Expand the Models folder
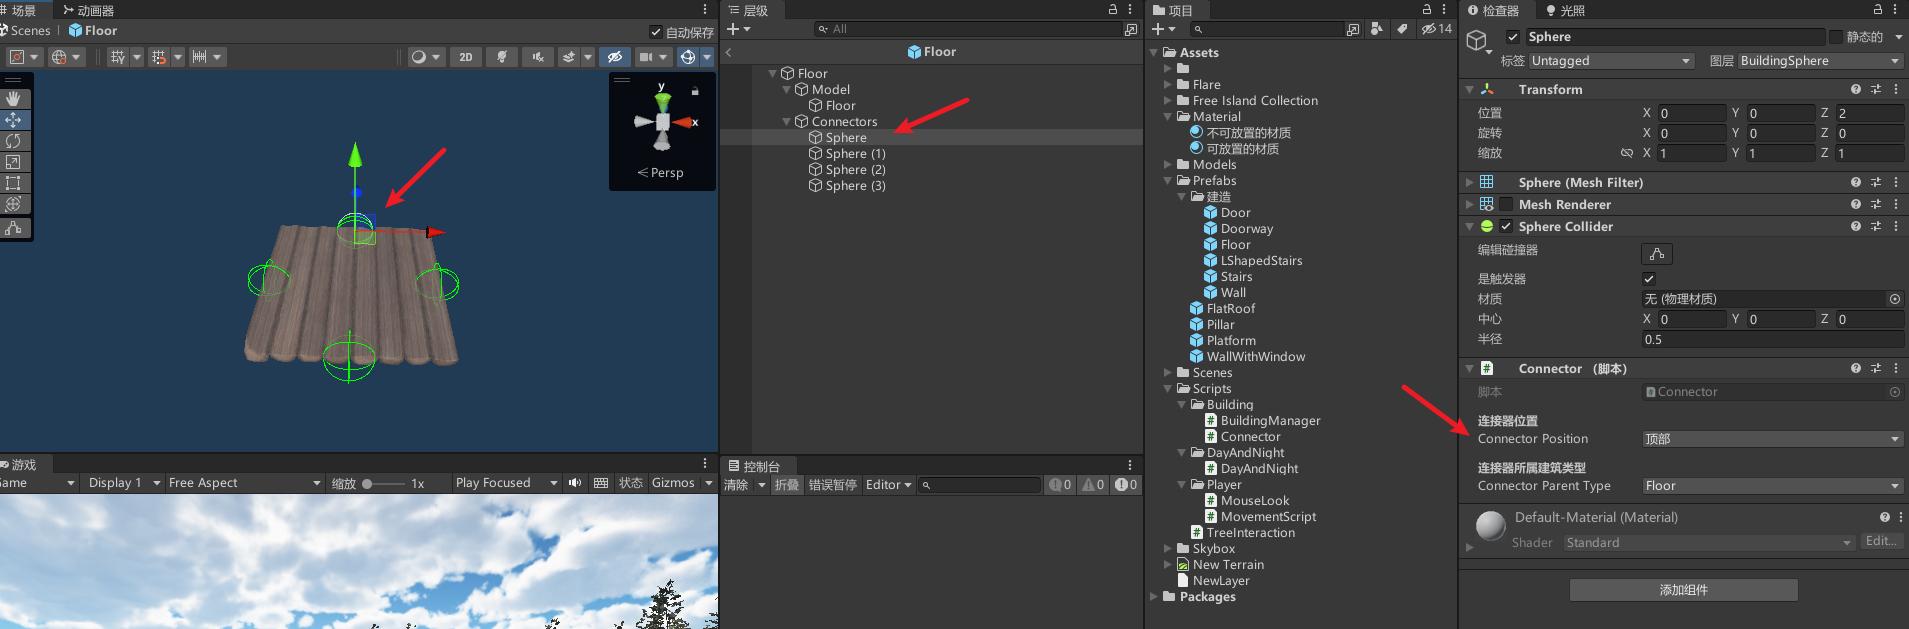 click(x=1167, y=165)
